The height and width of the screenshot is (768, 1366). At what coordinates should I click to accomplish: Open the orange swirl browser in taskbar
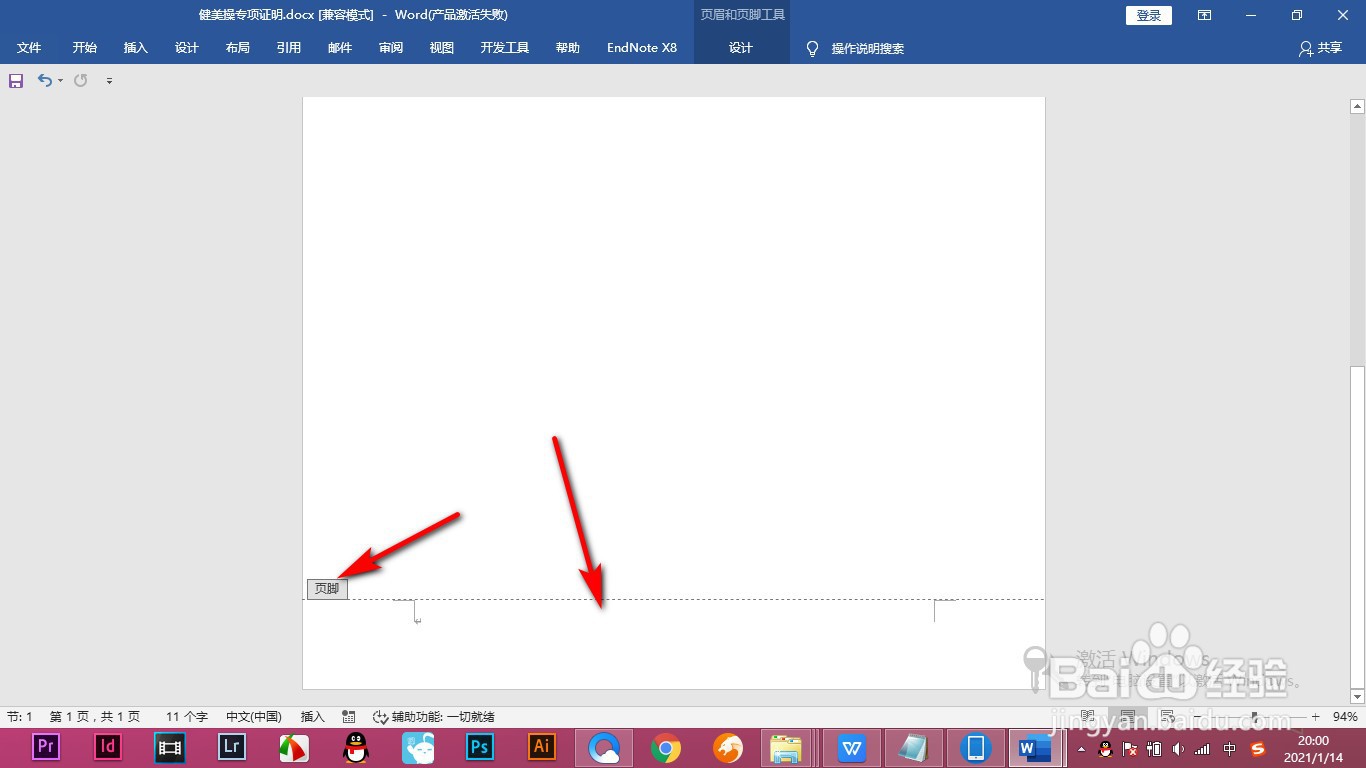click(728, 747)
